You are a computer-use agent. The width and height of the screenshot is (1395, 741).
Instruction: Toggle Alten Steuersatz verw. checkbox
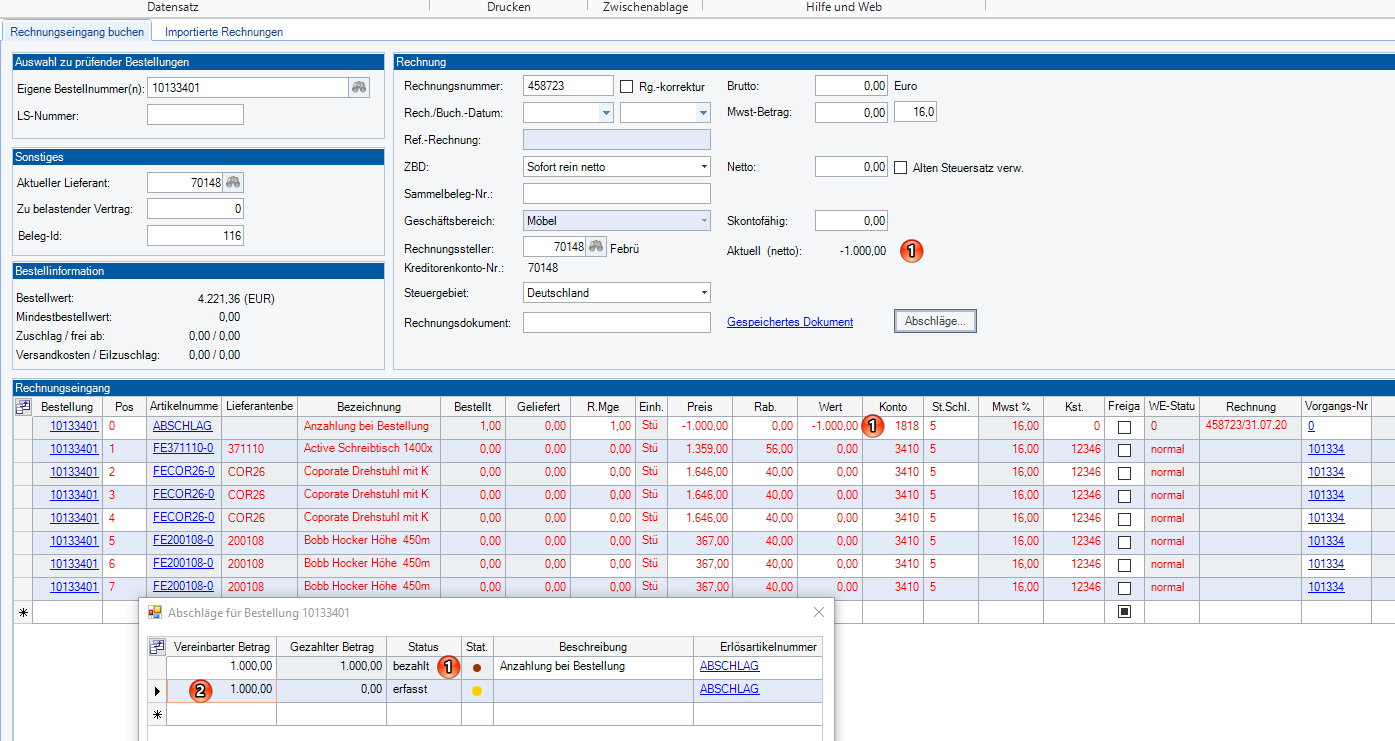point(900,168)
